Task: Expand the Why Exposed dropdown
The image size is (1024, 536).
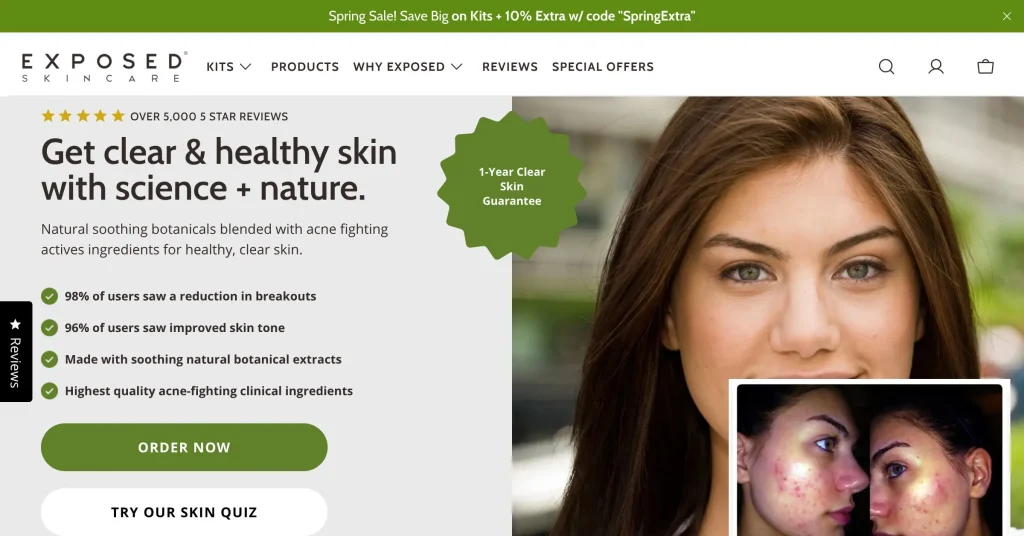Action: [x=408, y=67]
